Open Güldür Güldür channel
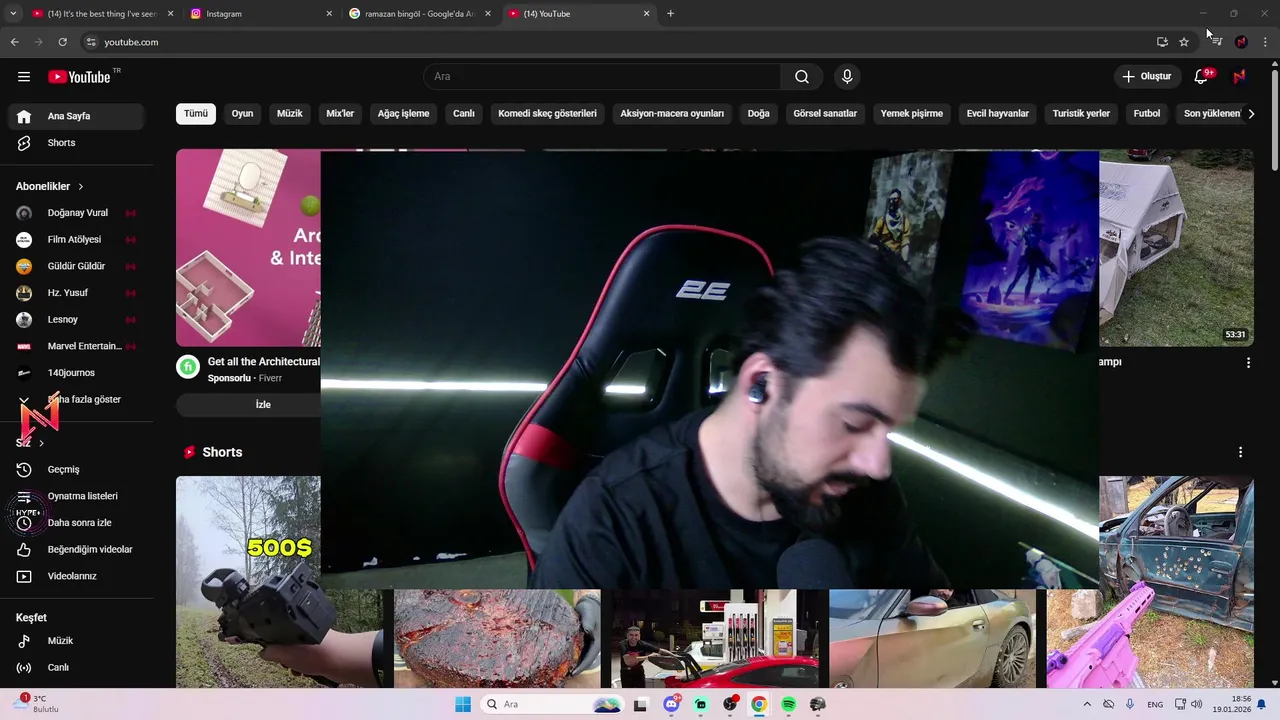 [78, 266]
